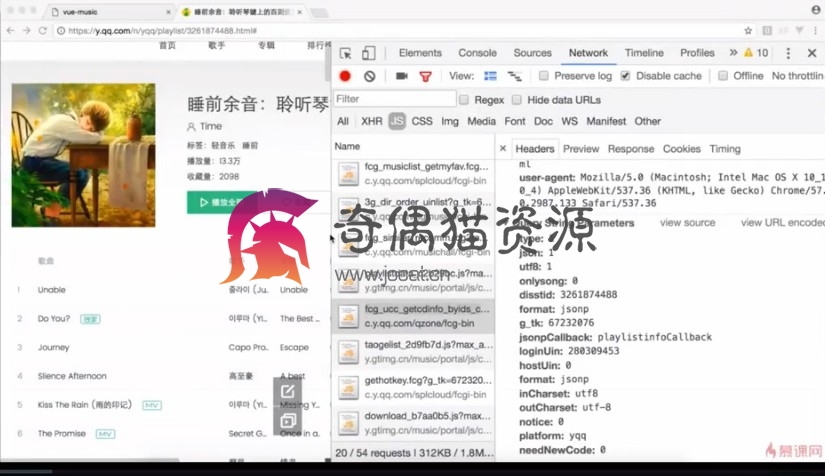Screen dimensions: 825x476
Task: Click view source link for parameters
Action: point(687,222)
